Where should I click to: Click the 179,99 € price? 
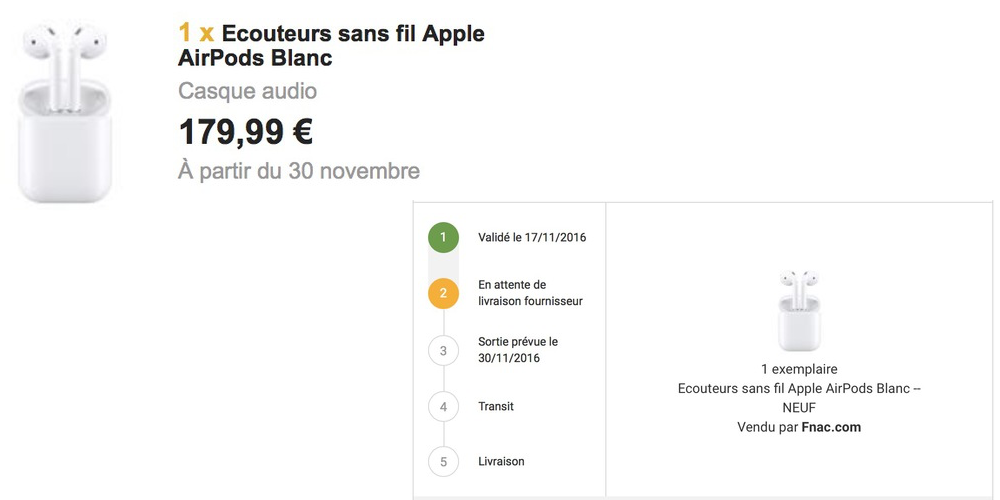(246, 132)
